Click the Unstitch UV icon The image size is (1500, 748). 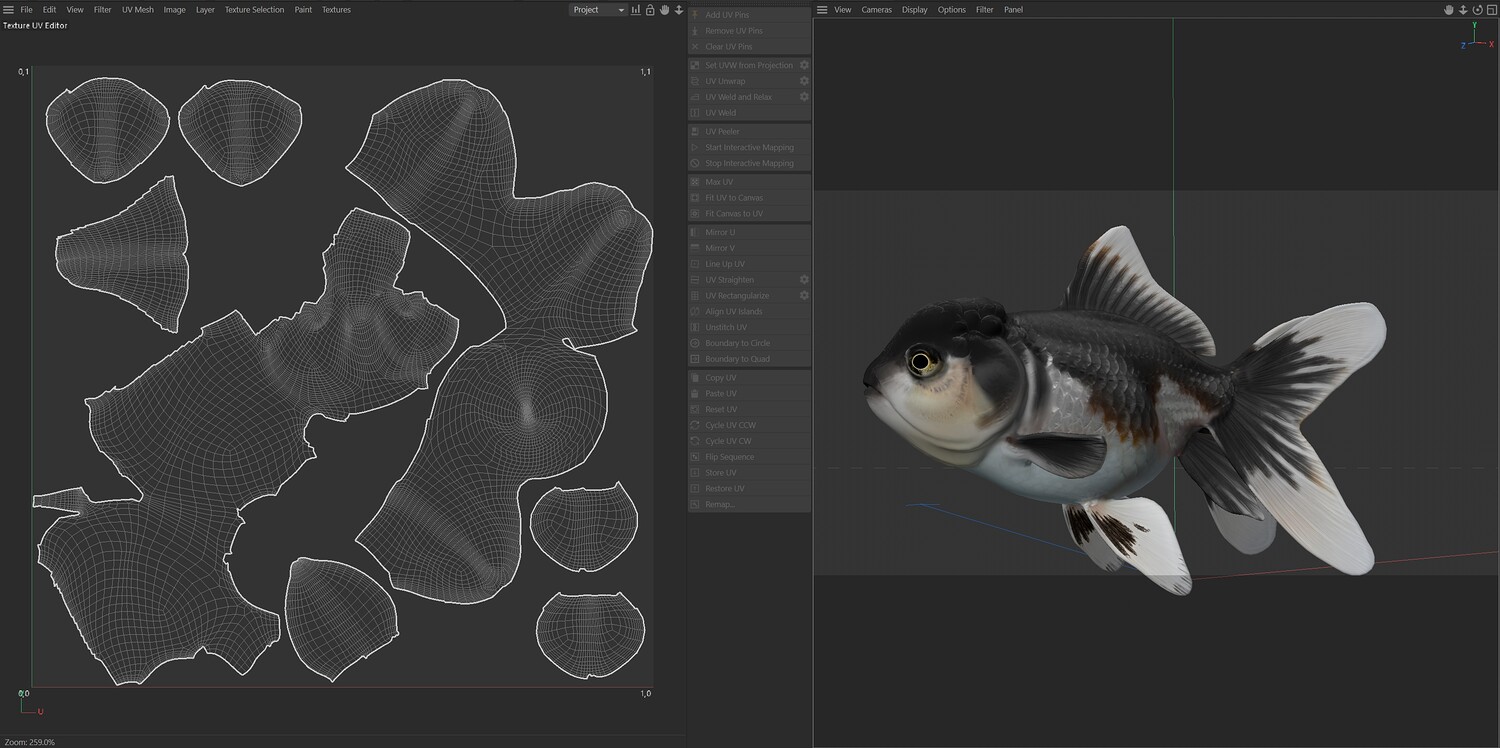coord(695,328)
